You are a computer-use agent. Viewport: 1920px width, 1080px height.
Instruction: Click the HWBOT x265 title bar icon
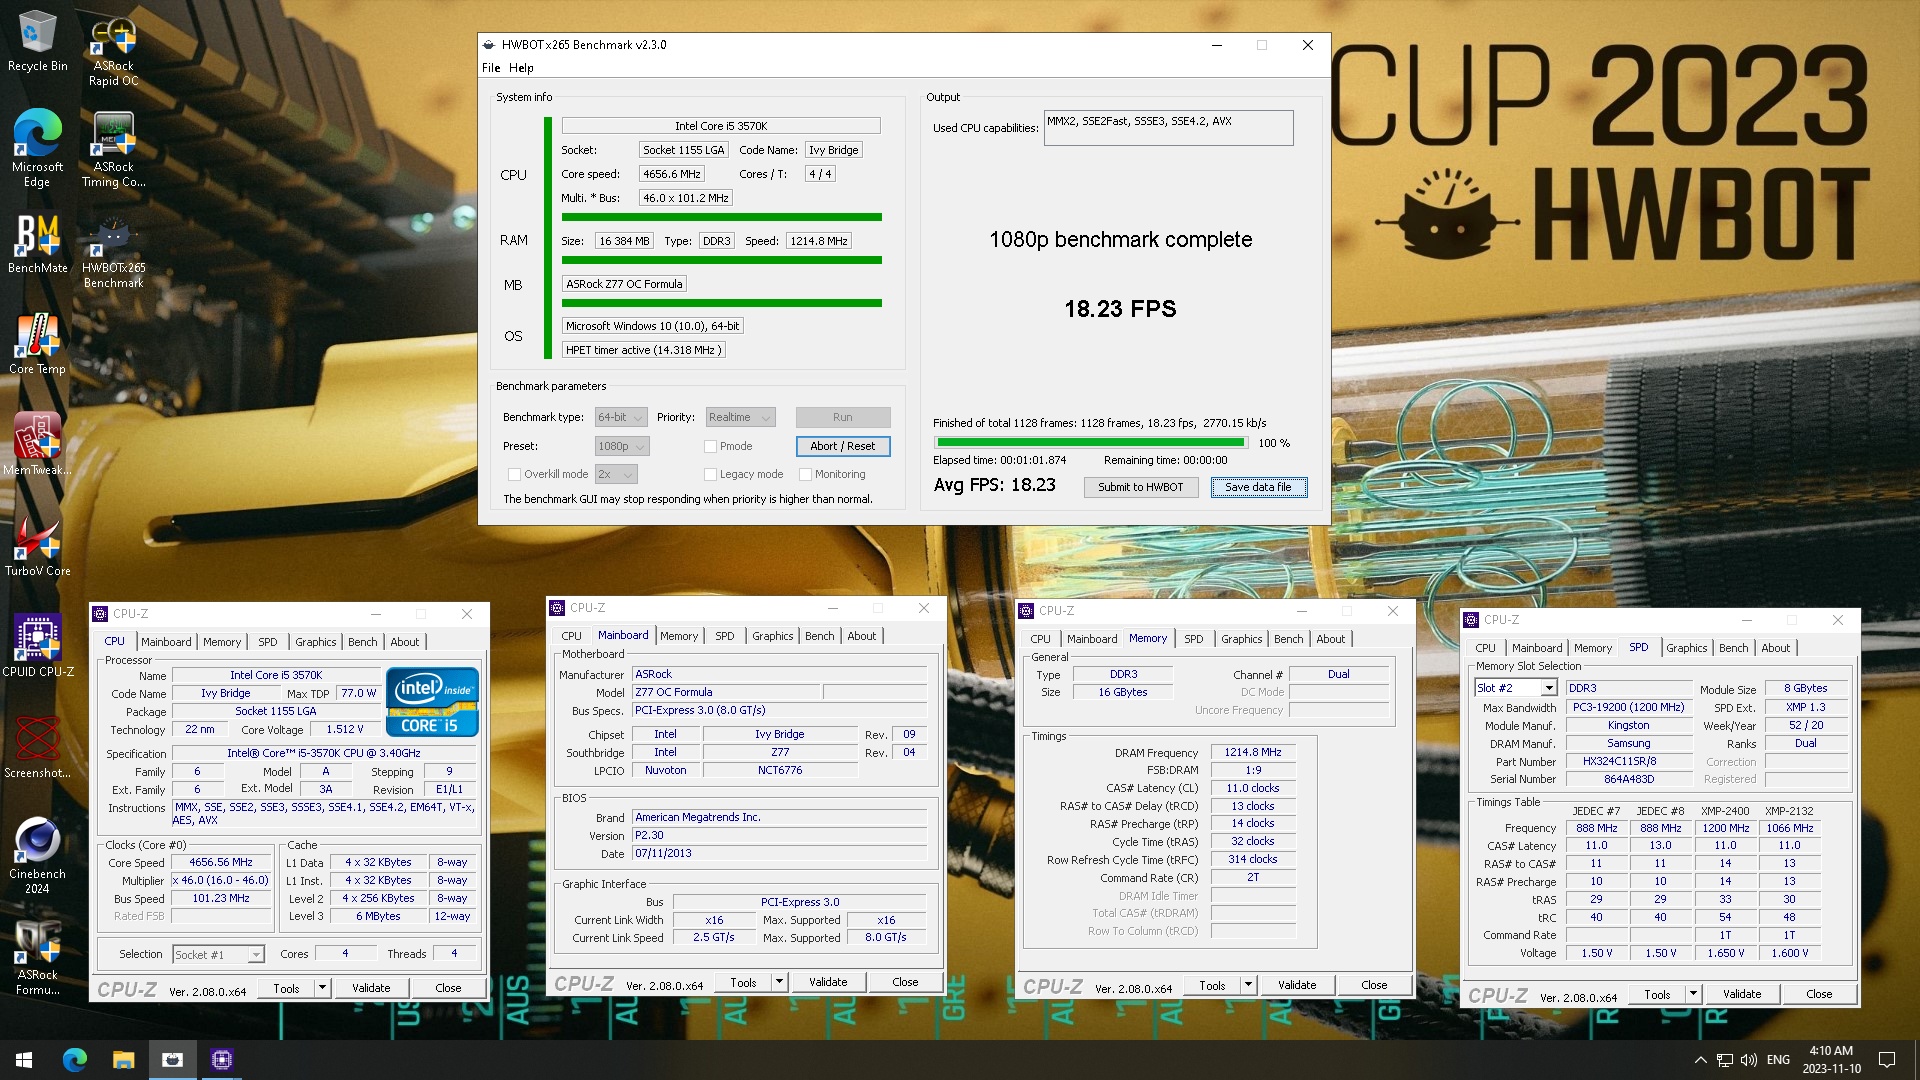click(x=489, y=45)
